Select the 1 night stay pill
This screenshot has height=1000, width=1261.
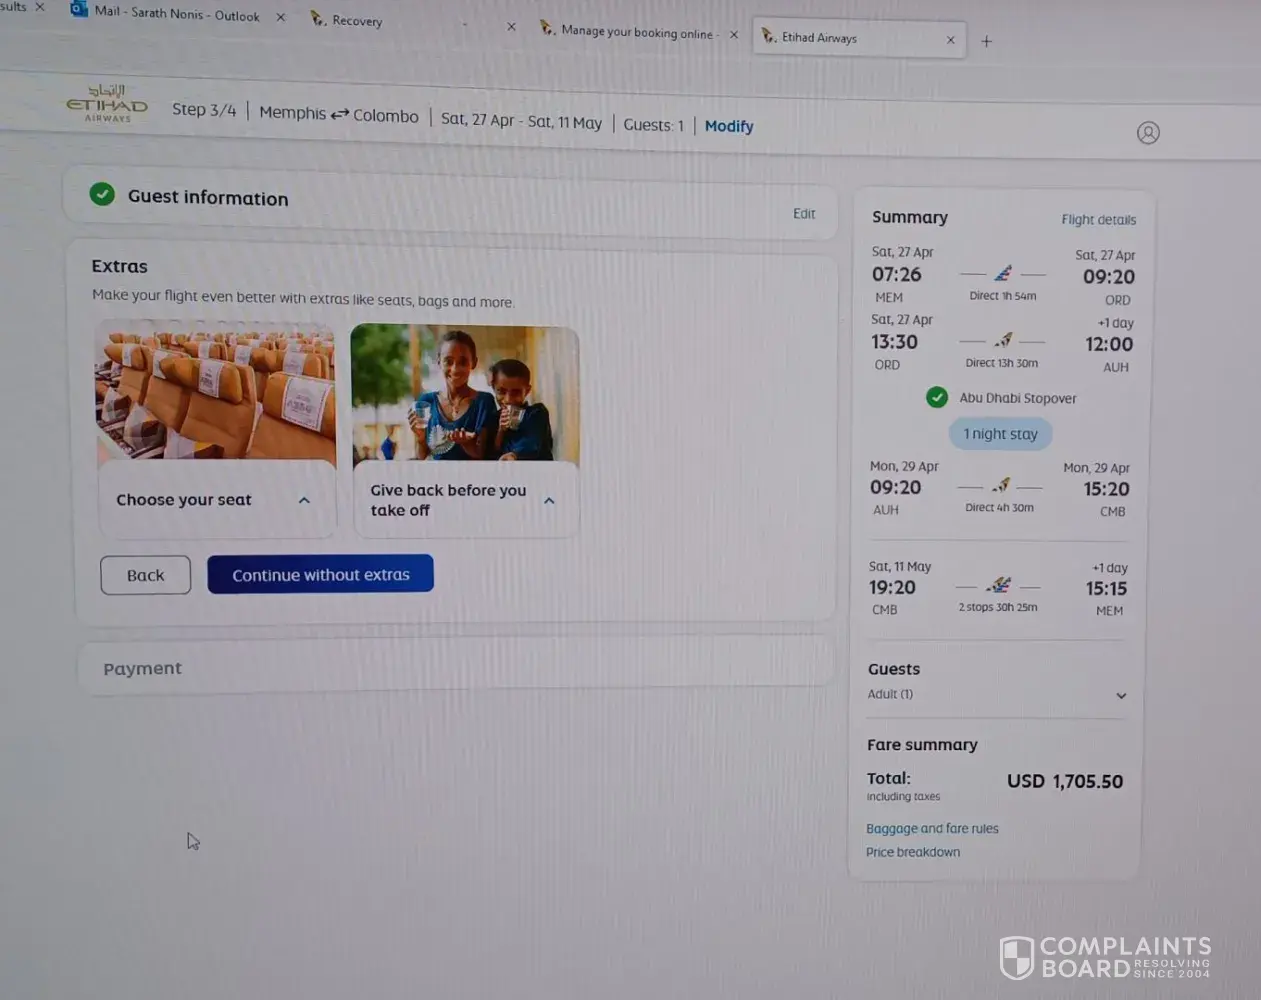(x=1000, y=434)
